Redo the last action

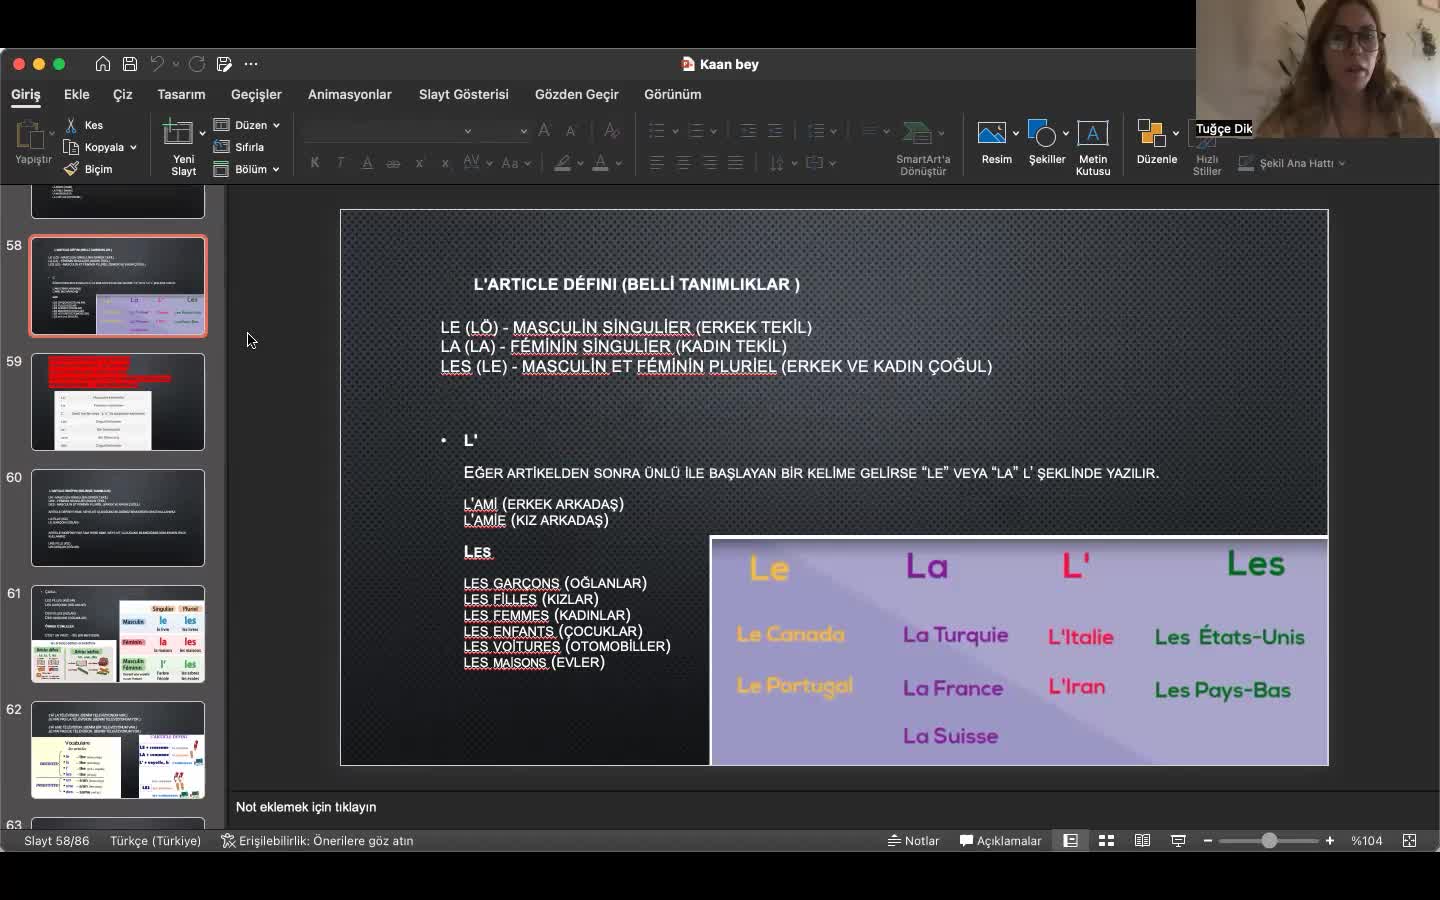click(197, 64)
